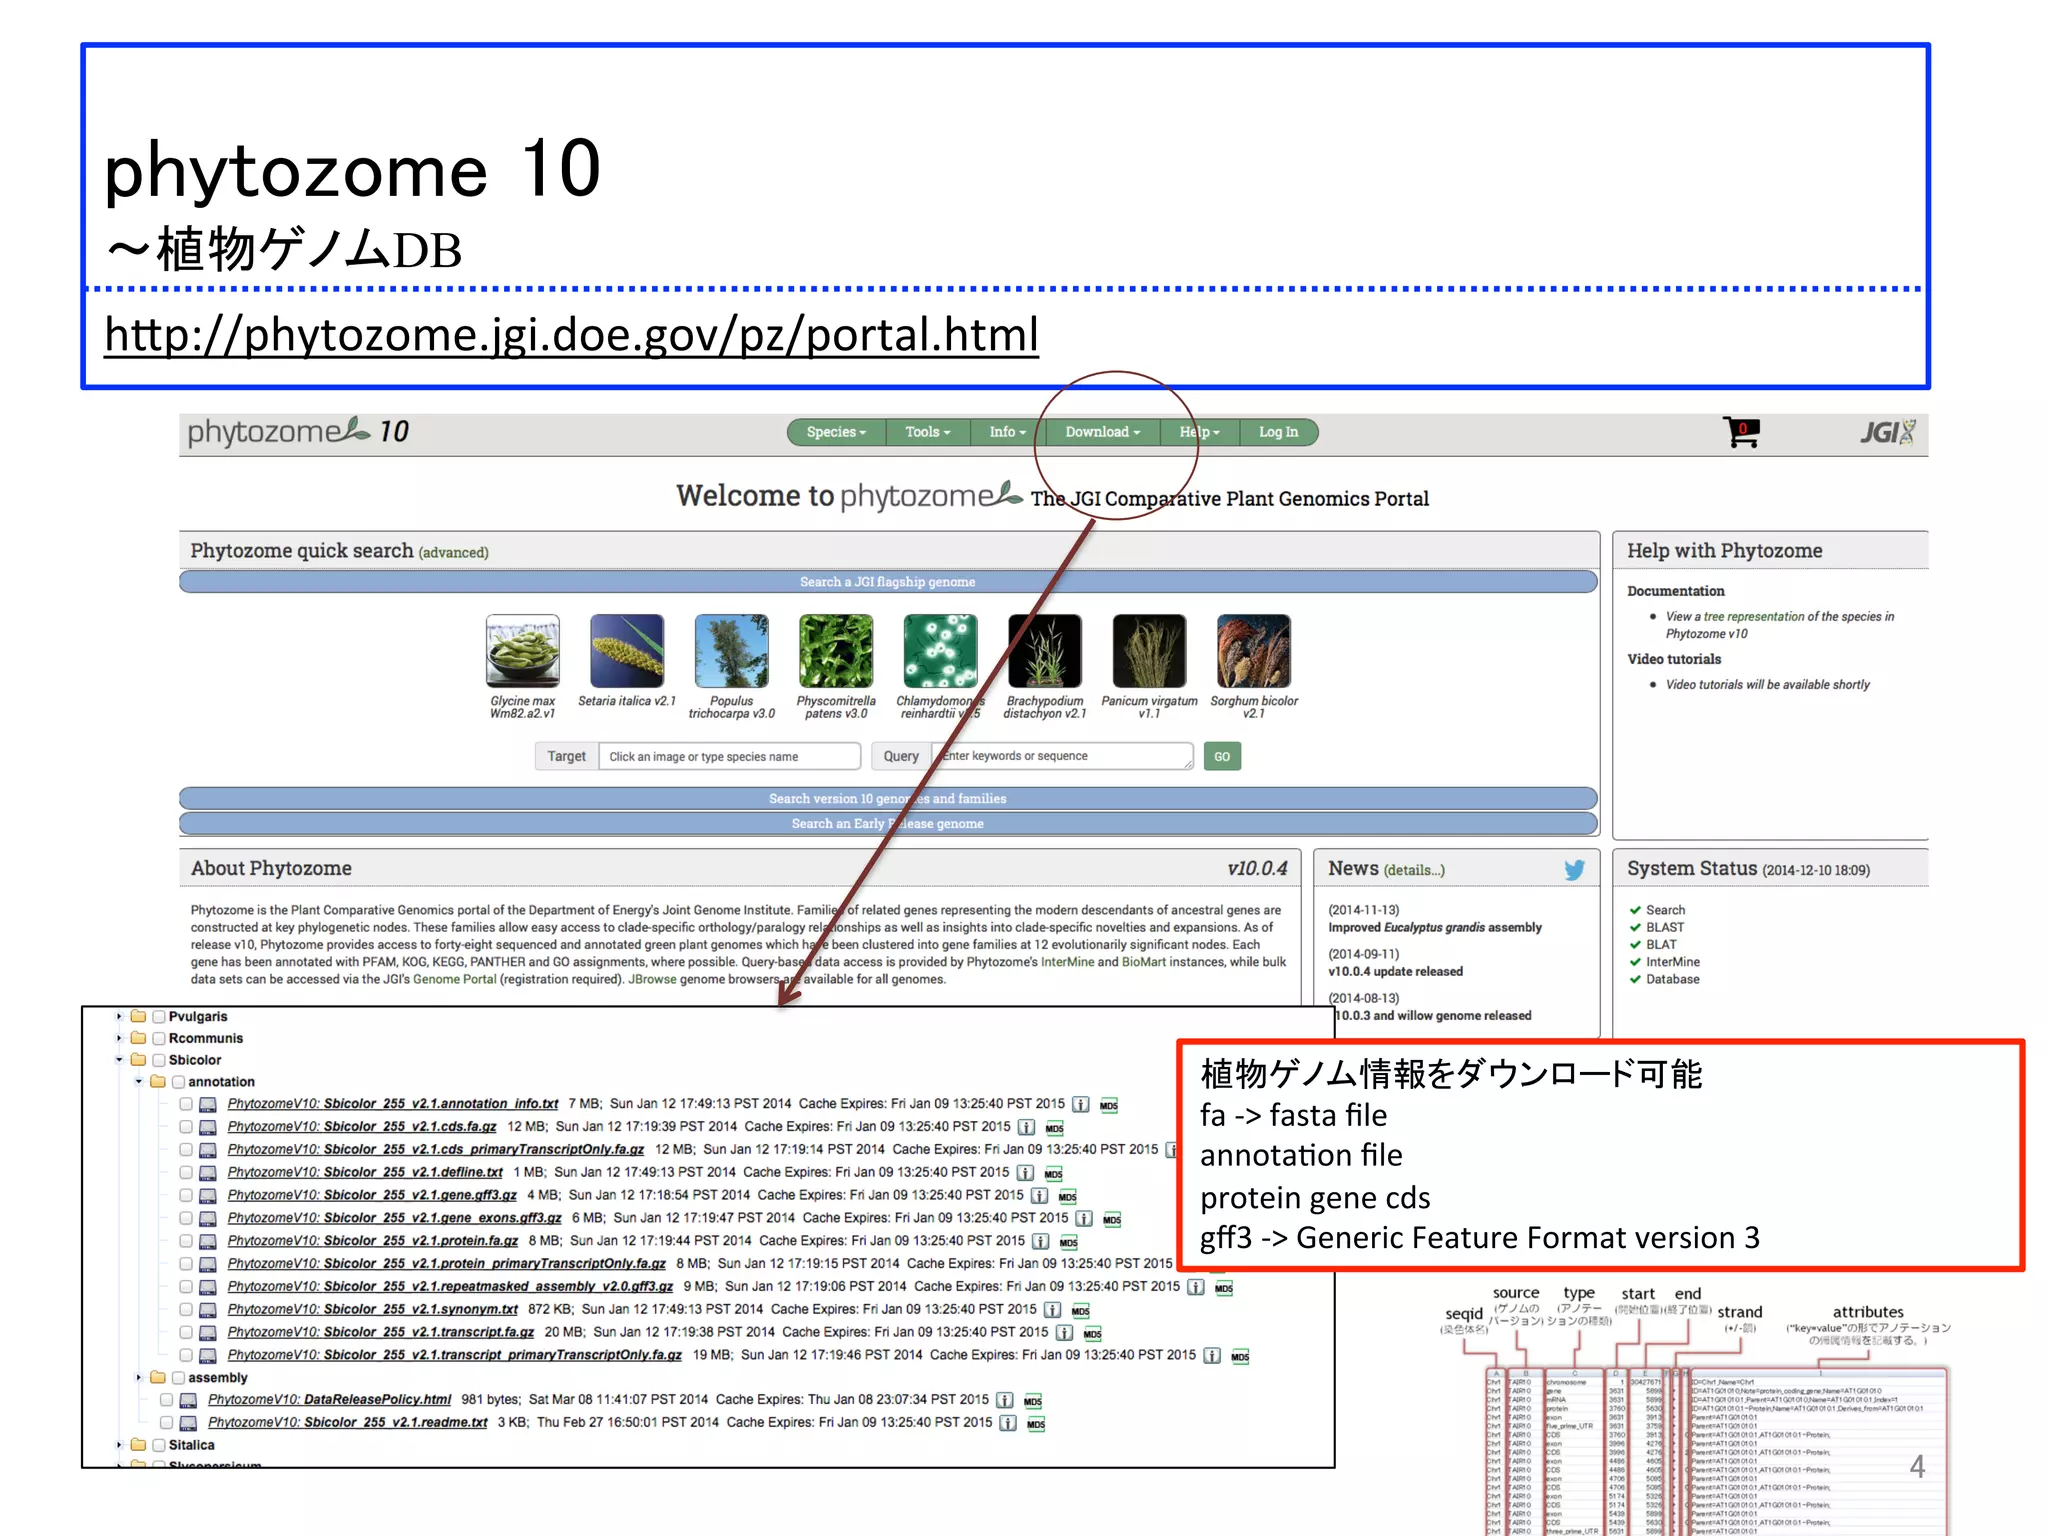Select the Glycine max thumbnail
This screenshot has width=2048, height=1536.
[523, 651]
